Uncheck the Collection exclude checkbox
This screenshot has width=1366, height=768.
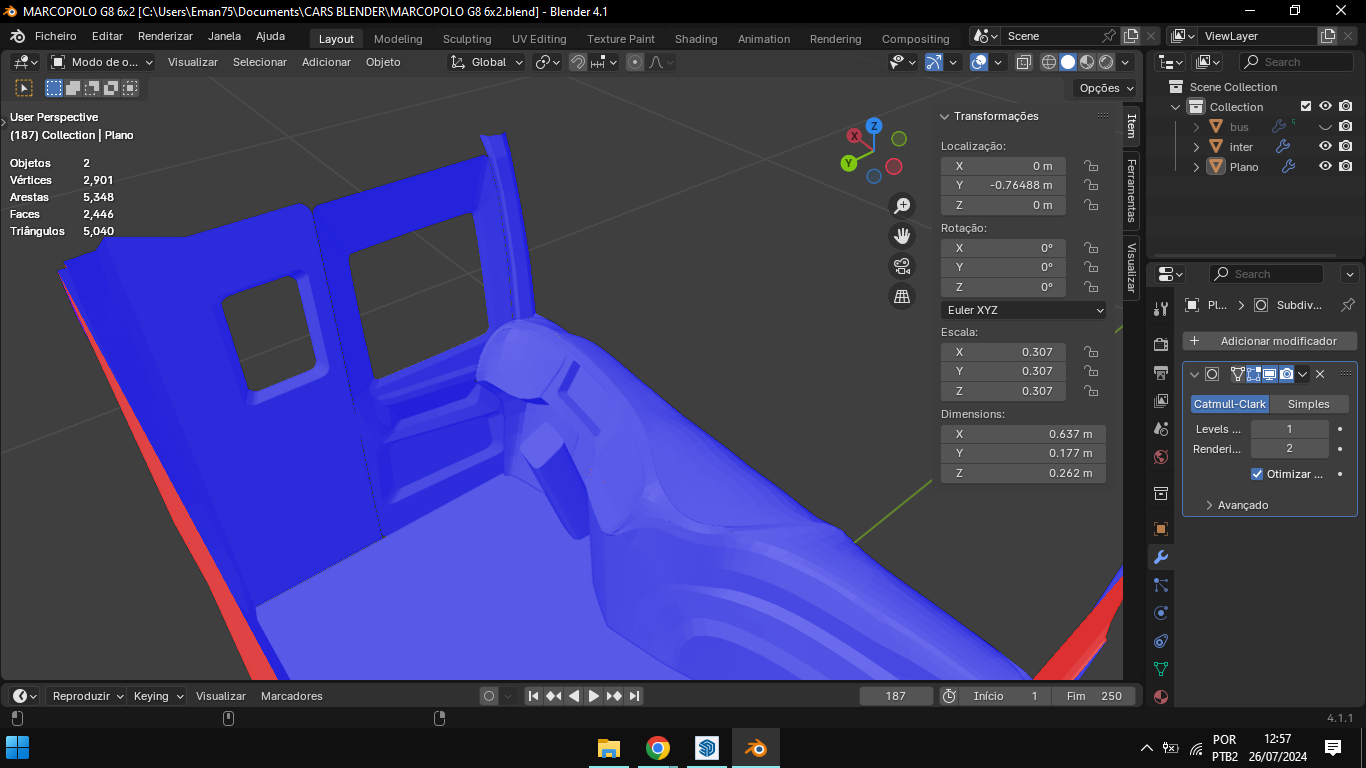click(x=1305, y=107)
